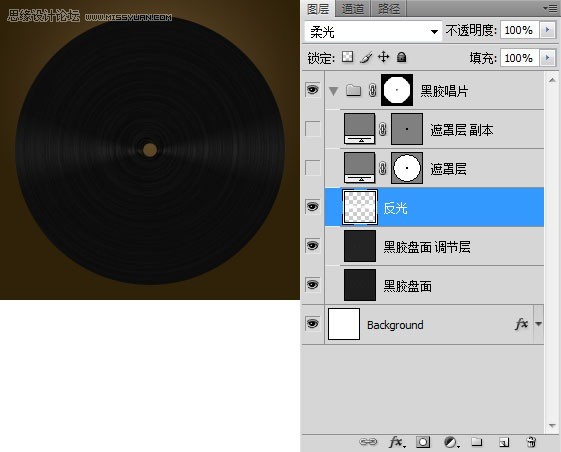Select the 遮罩层 副本 mask thumbnail
561x452 pixels.
point(407,129)
